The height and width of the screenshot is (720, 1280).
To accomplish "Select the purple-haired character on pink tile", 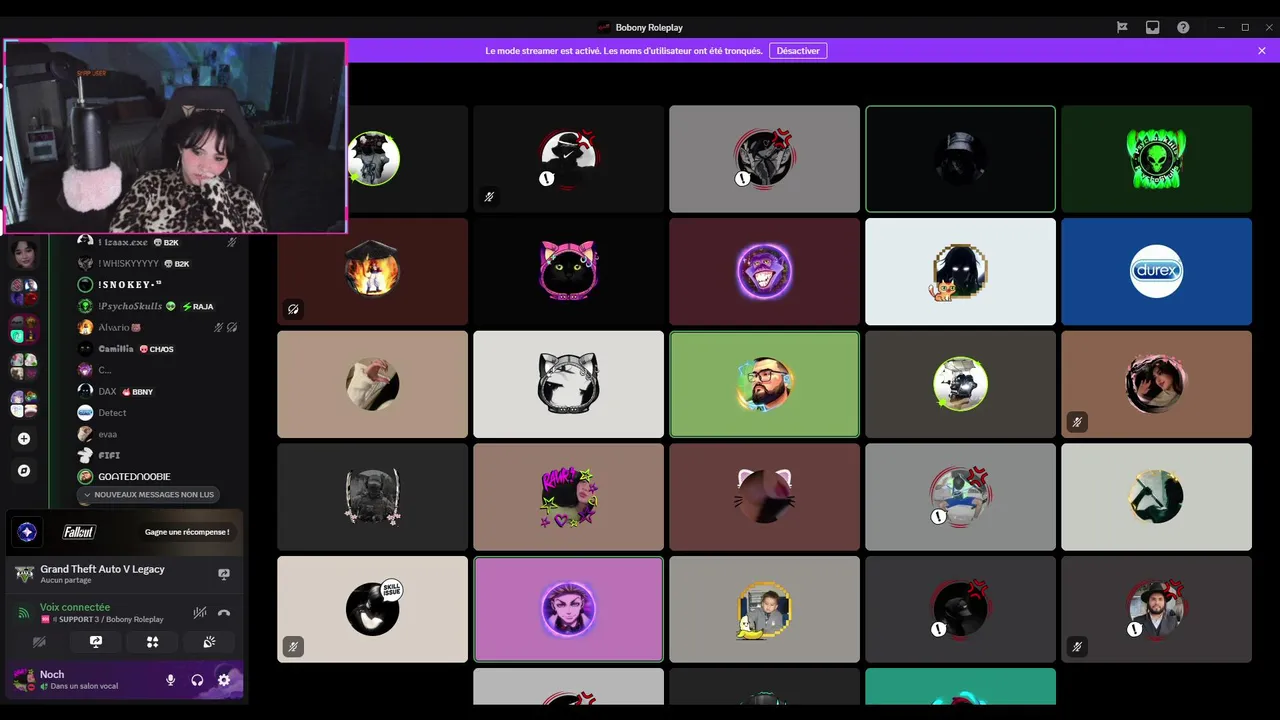I will tap(568, 609).
